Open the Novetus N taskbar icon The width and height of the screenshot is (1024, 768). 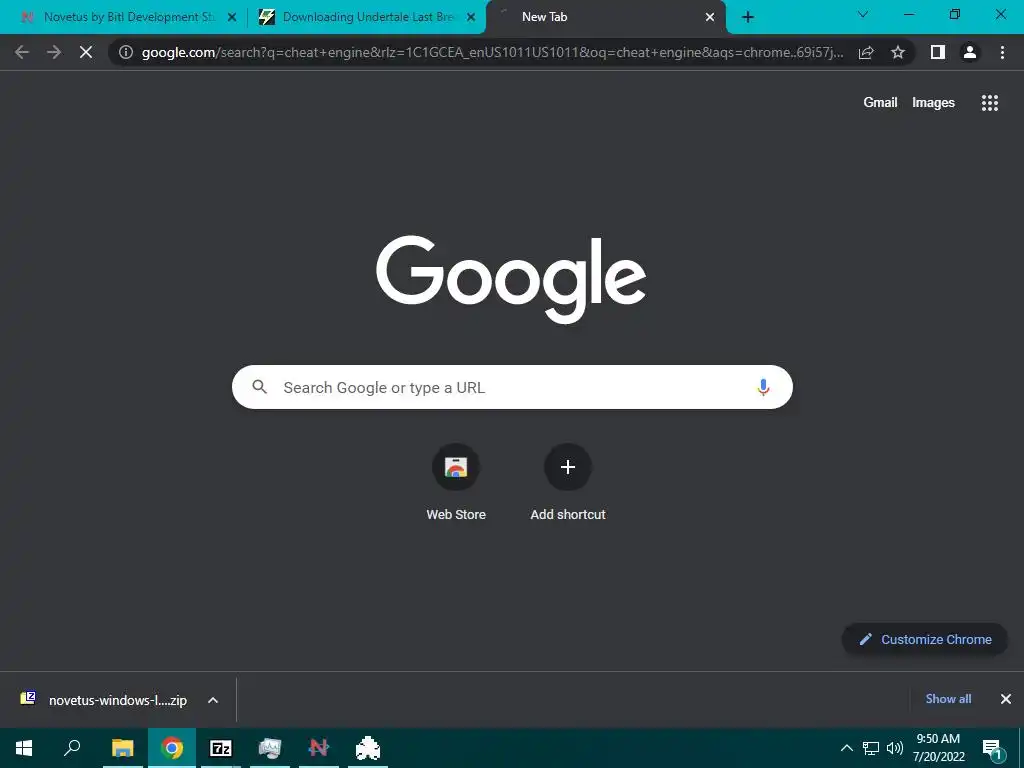(319, 748)
